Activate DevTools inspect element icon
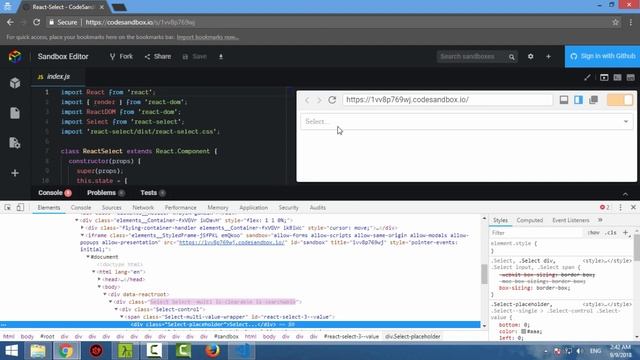 8,208
